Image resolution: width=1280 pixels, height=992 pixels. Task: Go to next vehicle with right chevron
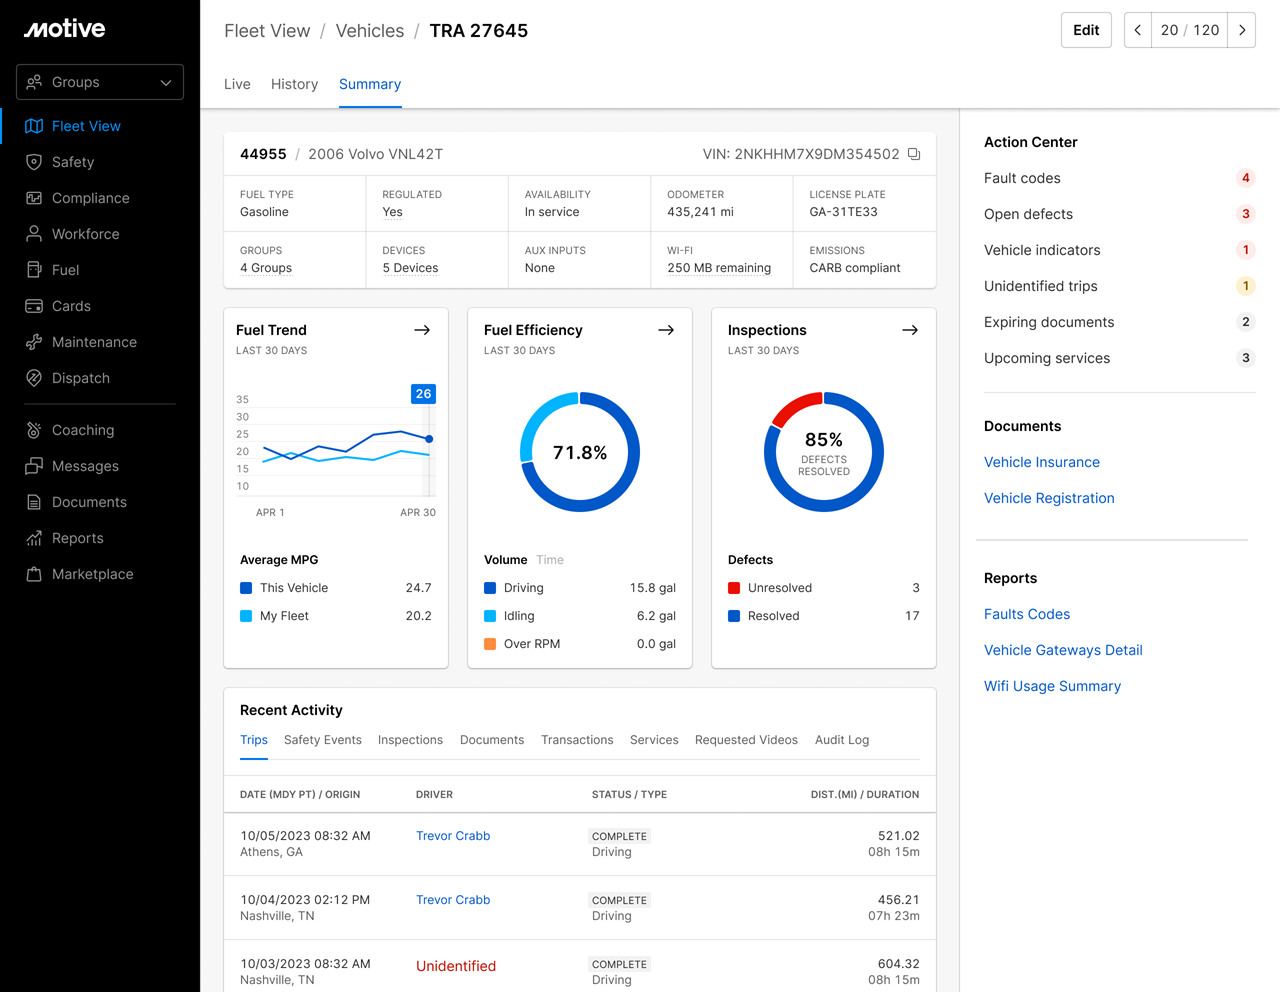pos(1242,30)
